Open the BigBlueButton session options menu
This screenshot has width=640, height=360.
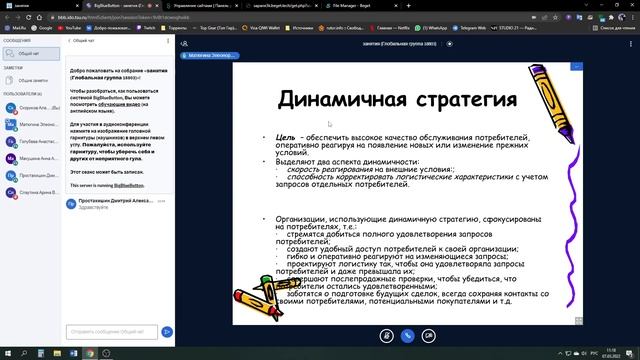click(x=631, y=44)
